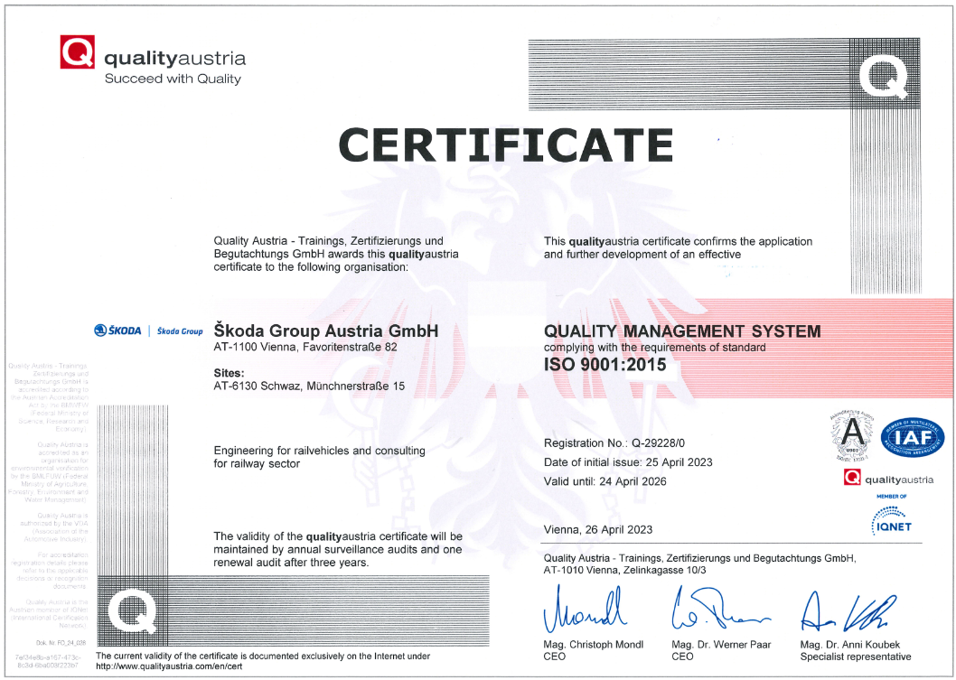Click the CERTIFICATE heading
Screen dimensions: 956x680
[506, 145]
